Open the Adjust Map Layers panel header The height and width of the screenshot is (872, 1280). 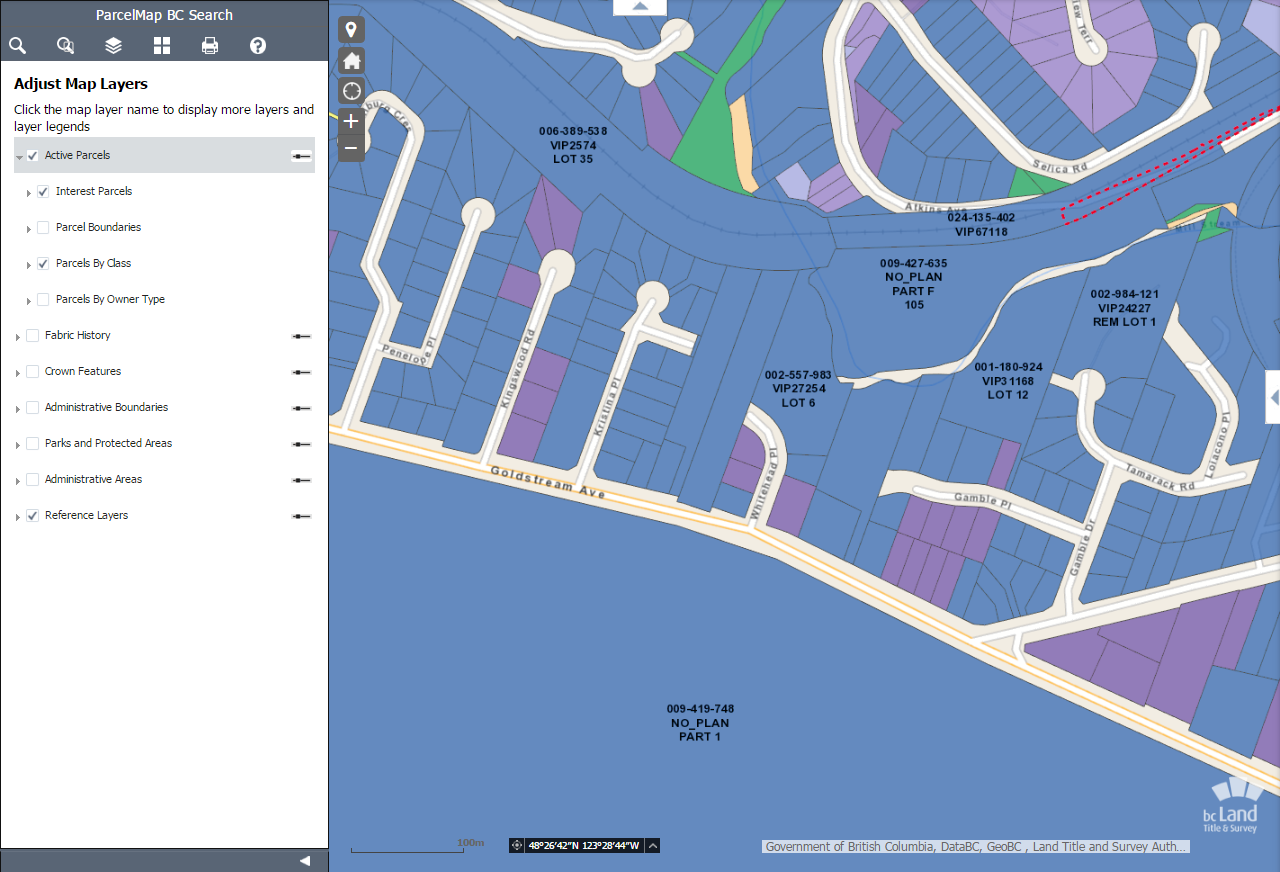click(x=80, y=84)
